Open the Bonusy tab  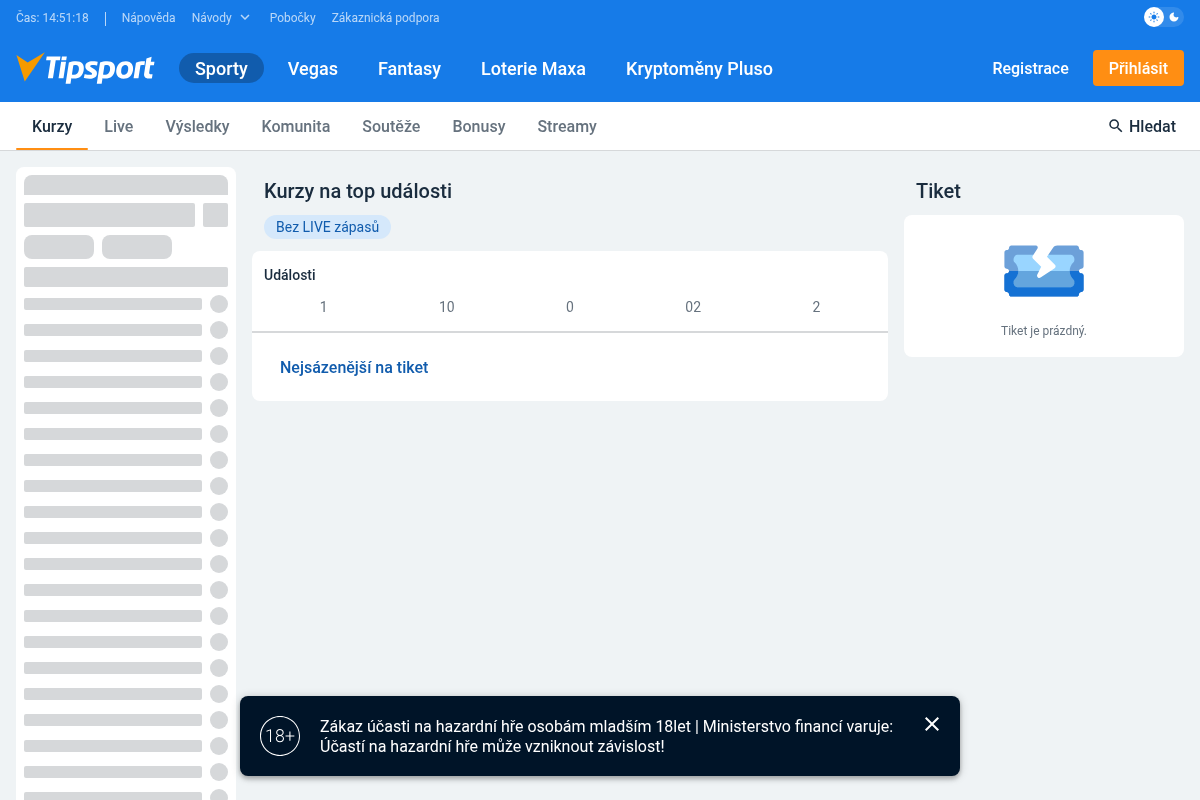pos(479,126)
